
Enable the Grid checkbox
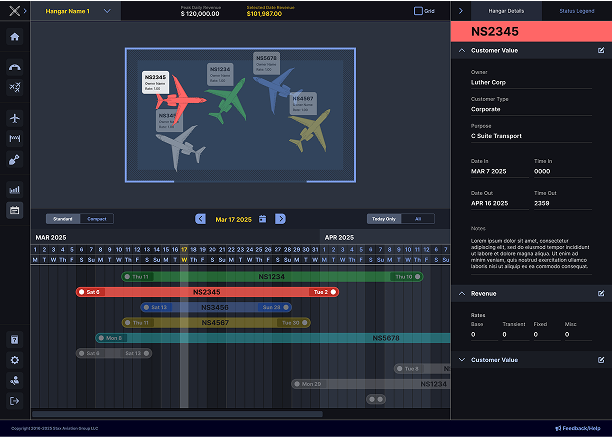coord(418,11)
